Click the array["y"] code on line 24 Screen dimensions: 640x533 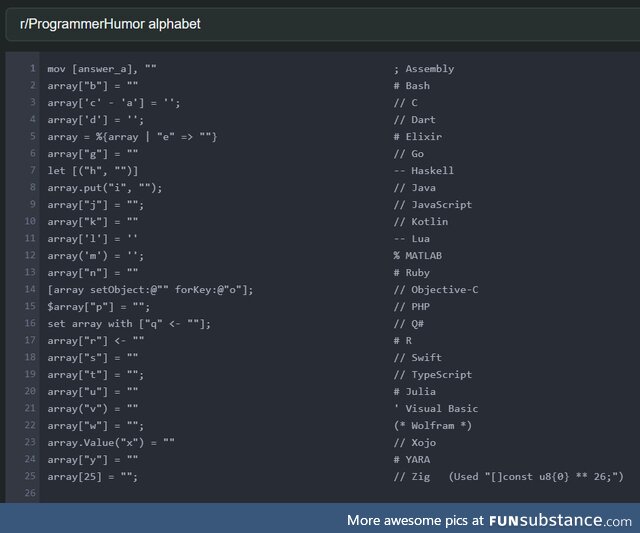[93, 460]
